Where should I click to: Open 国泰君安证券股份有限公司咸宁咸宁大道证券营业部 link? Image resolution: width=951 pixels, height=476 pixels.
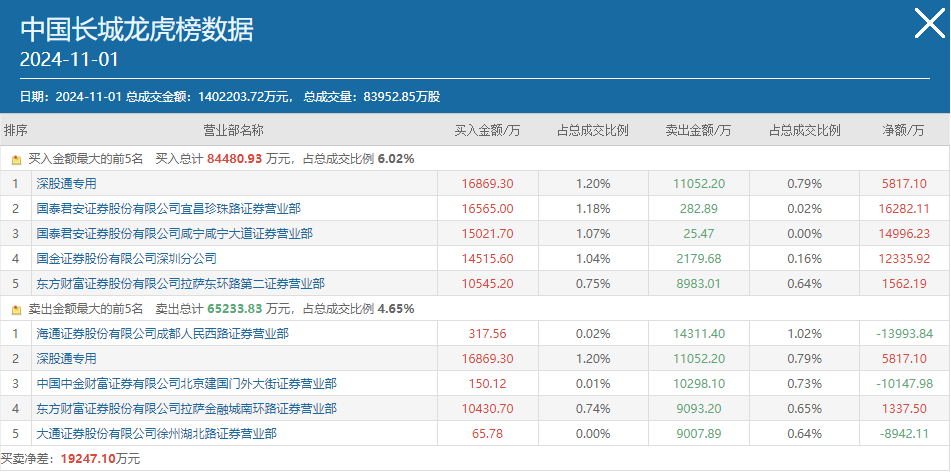174,233
